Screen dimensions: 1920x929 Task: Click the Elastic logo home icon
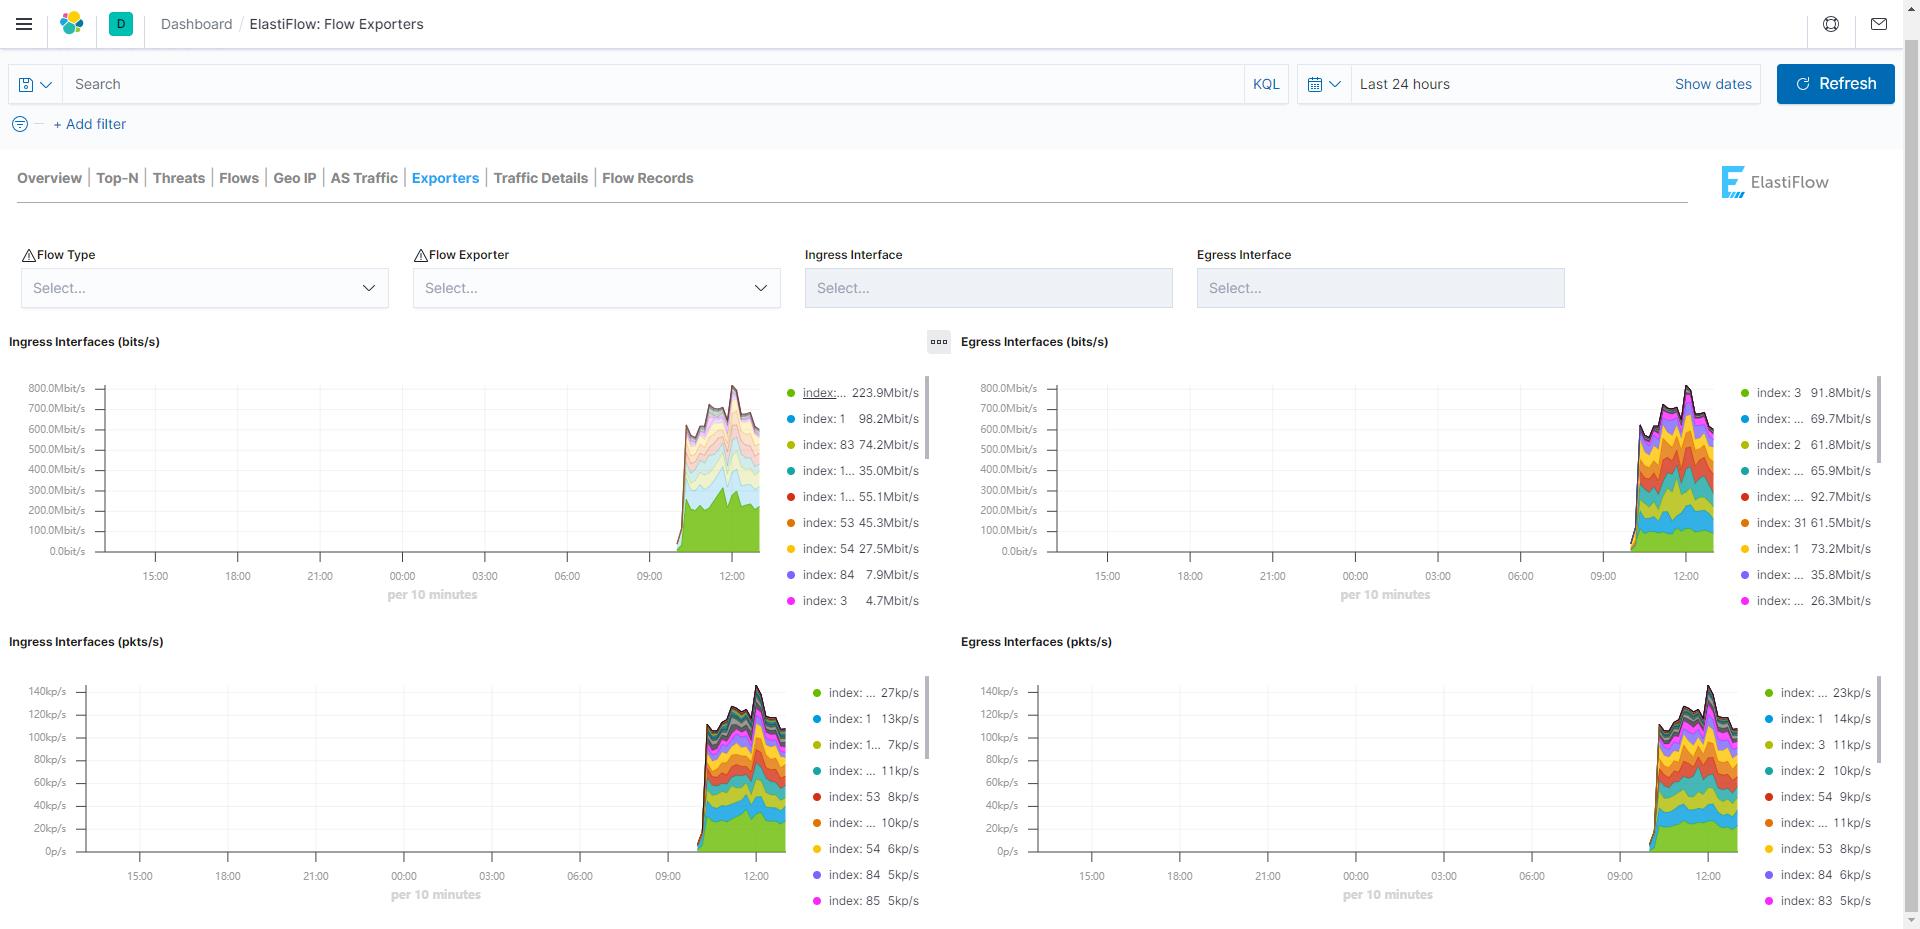72,24
